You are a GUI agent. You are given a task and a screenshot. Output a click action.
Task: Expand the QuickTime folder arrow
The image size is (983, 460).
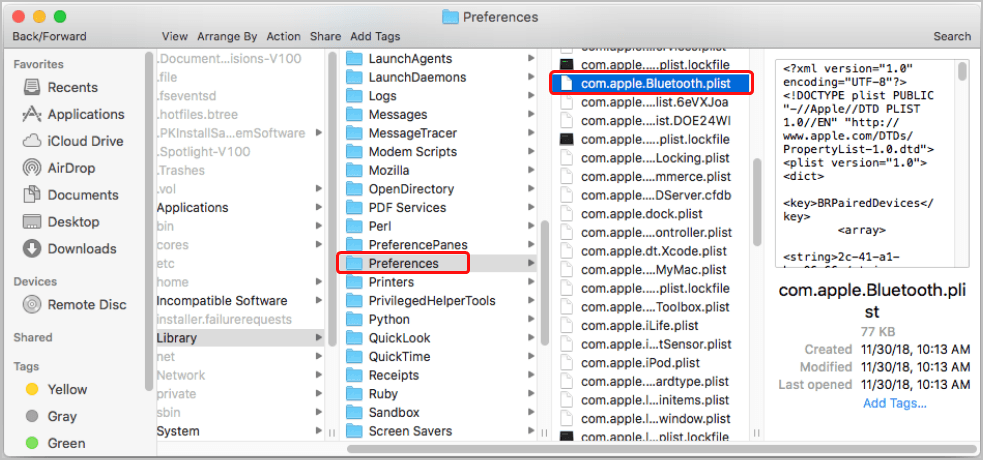(x=531, y=357)
